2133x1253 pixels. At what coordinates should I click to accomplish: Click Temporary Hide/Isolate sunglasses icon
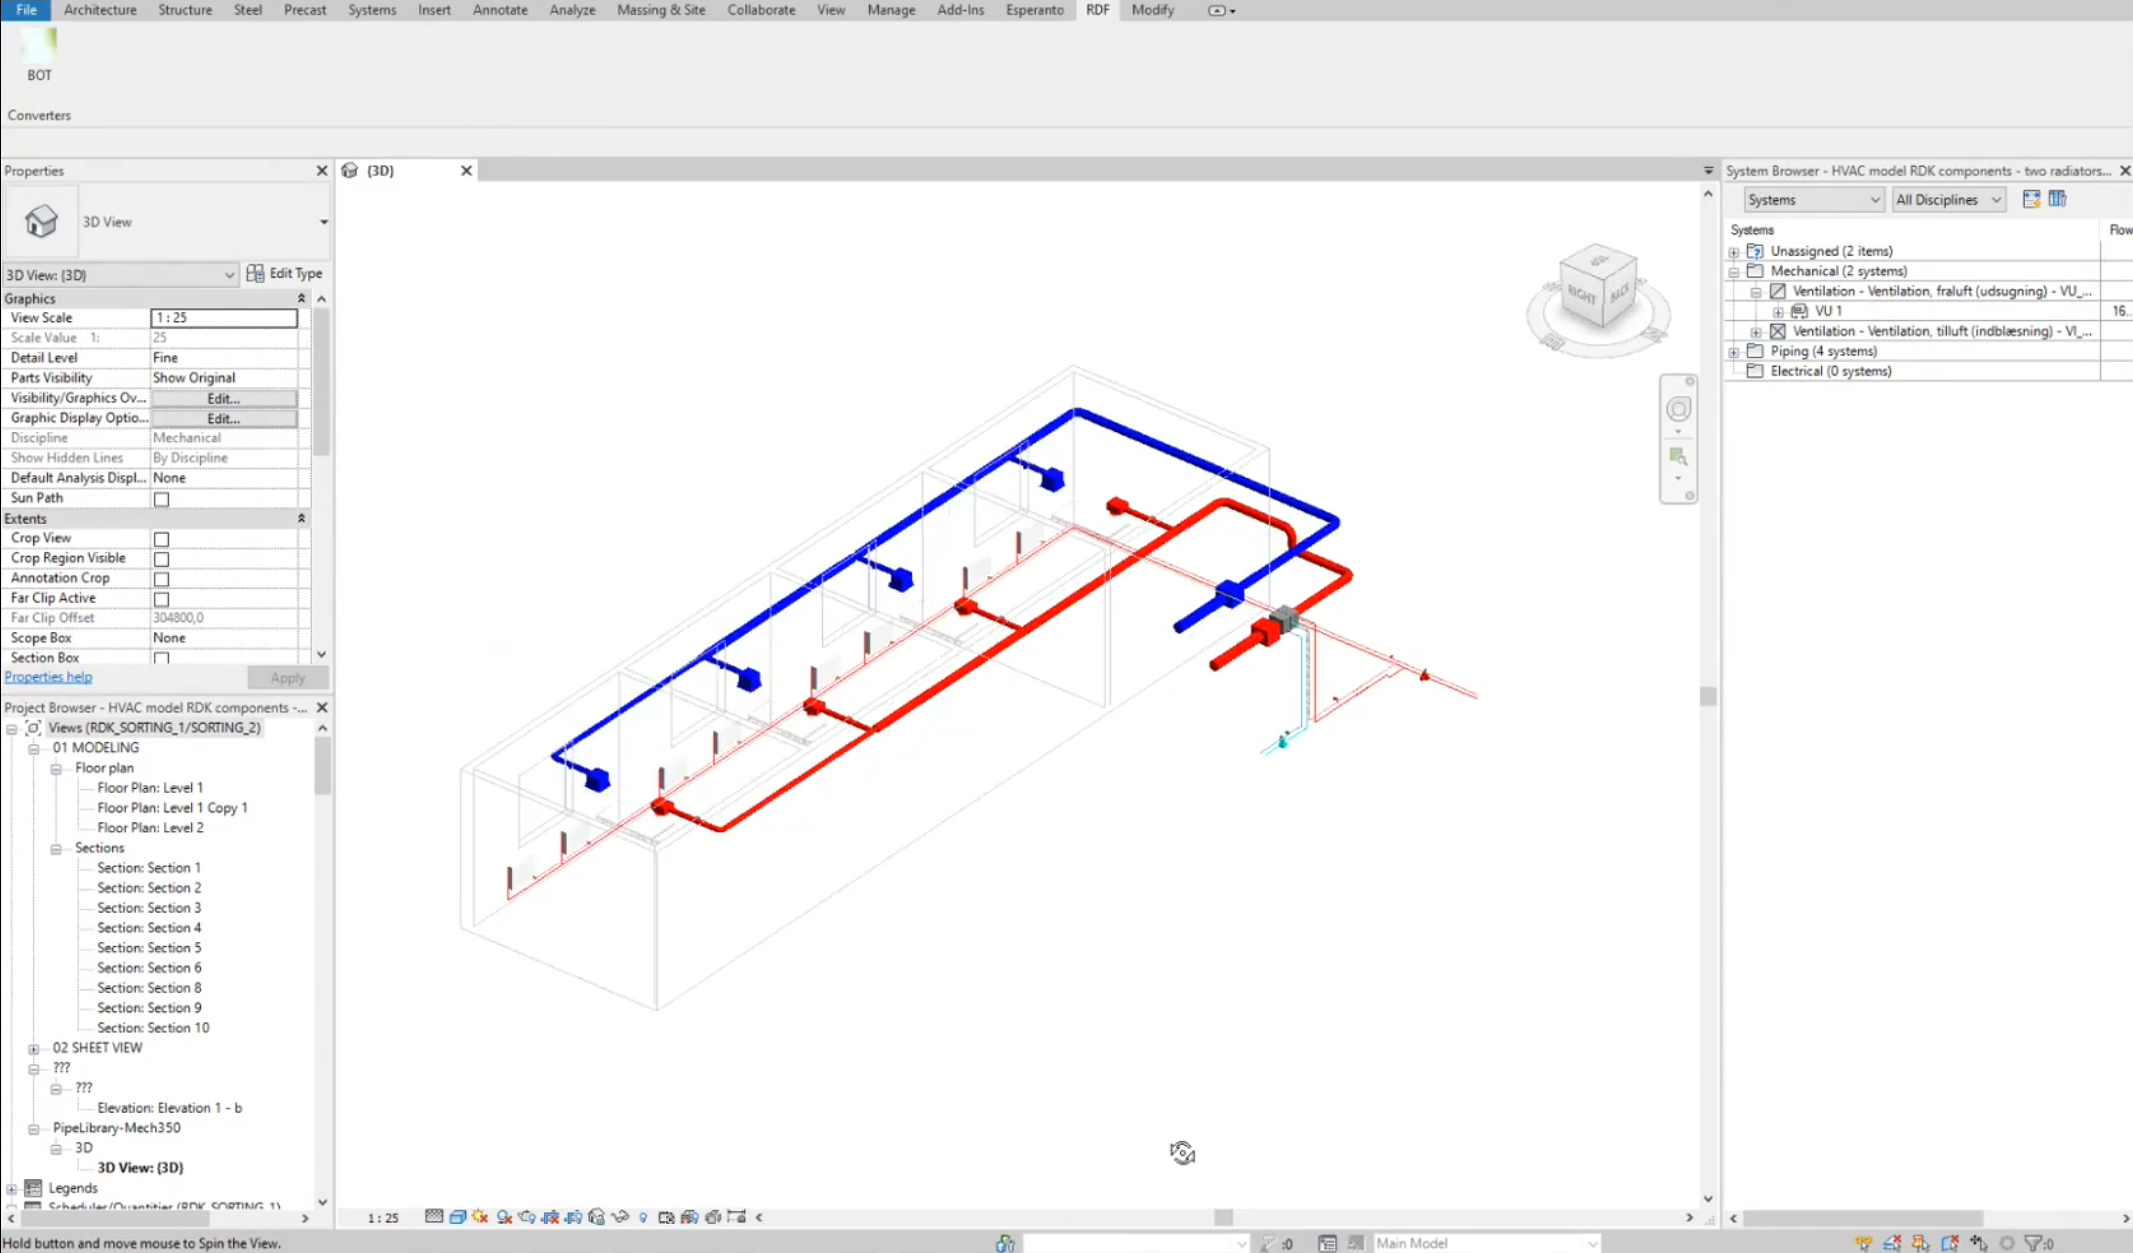(x=620, y=1217)
